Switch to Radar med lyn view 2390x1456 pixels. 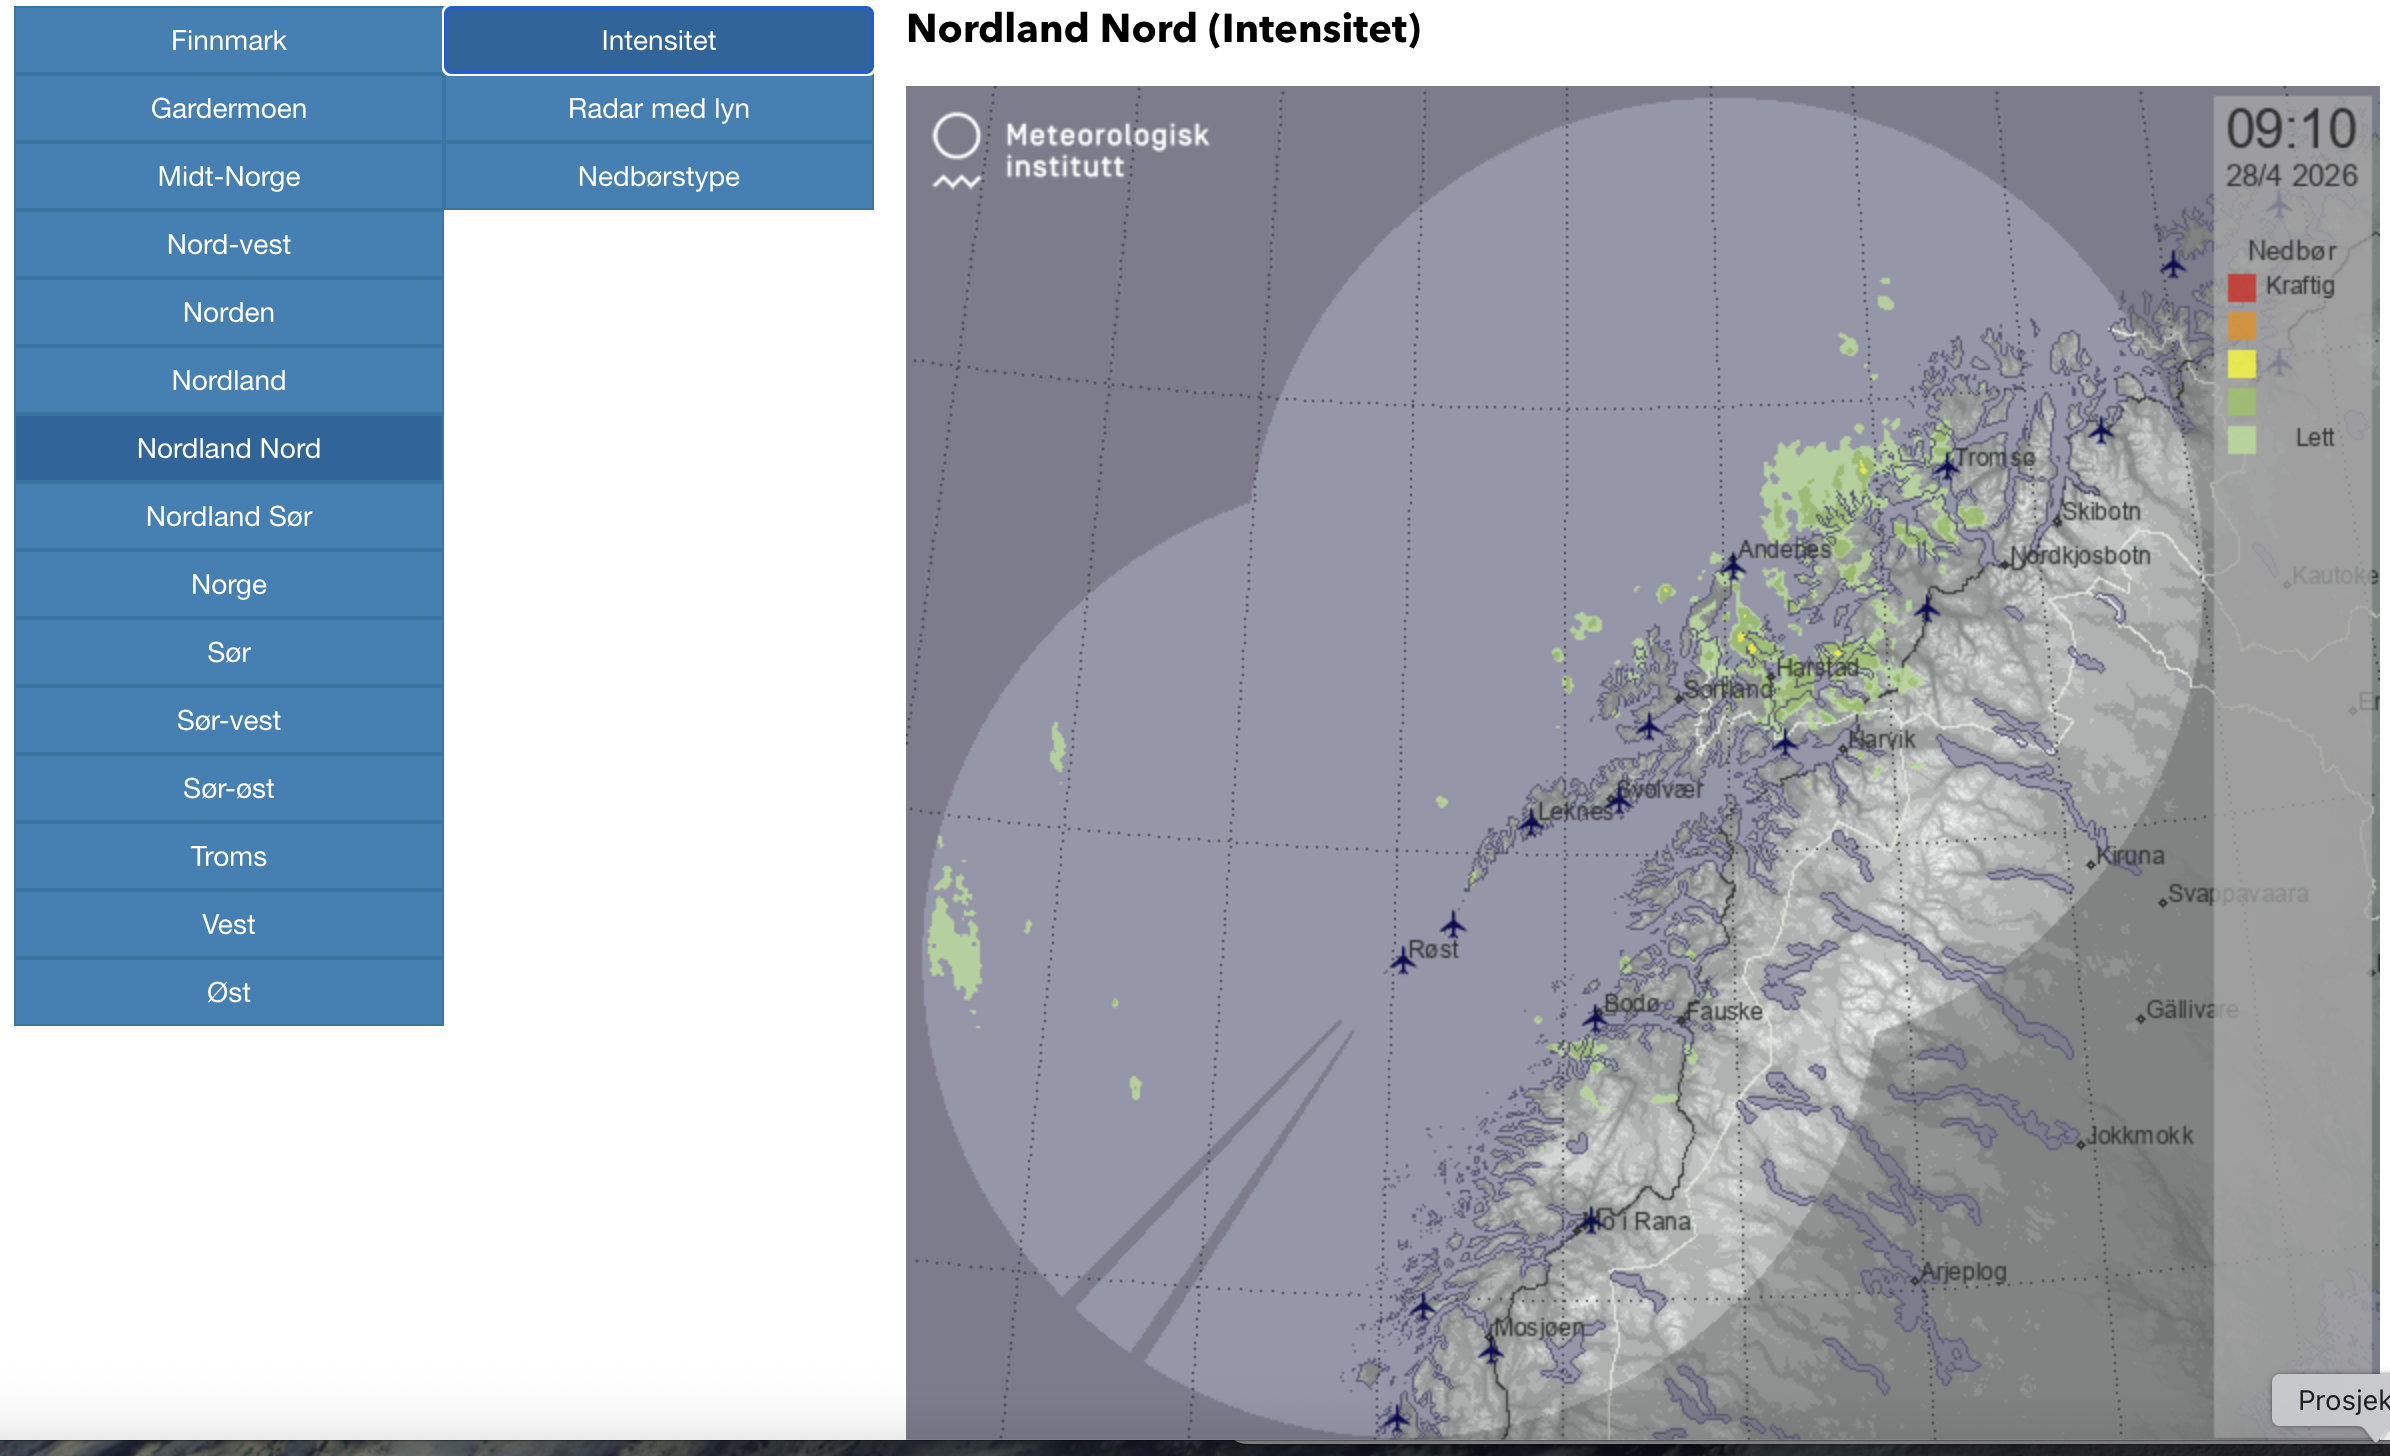(659, 108)
